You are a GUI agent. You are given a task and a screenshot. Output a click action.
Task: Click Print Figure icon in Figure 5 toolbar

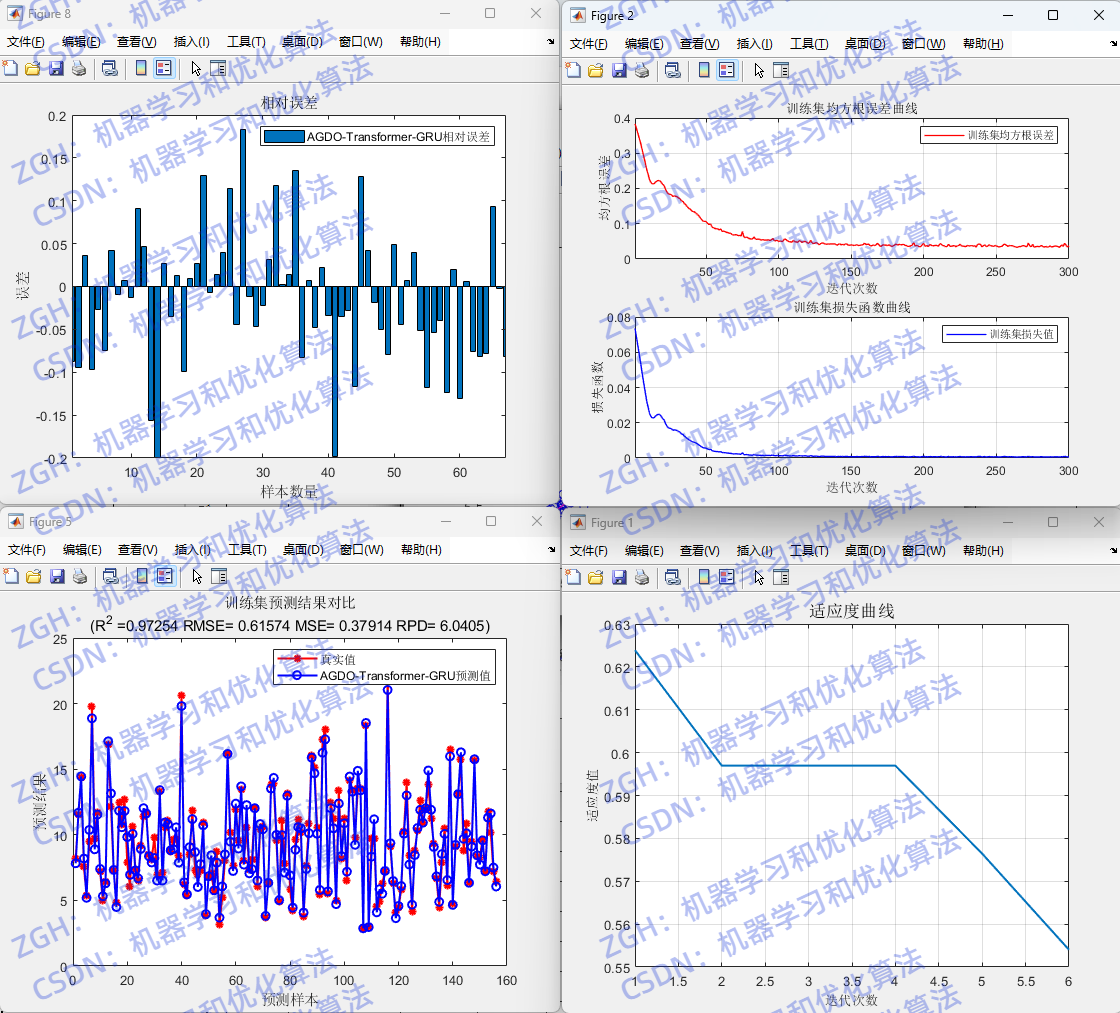(80, 577)
